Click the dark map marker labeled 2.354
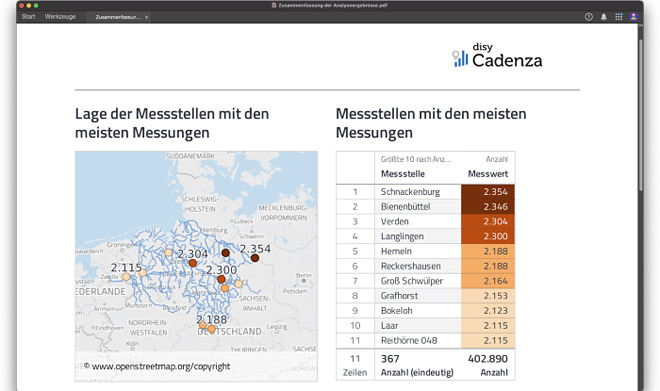 pos(255,258)
